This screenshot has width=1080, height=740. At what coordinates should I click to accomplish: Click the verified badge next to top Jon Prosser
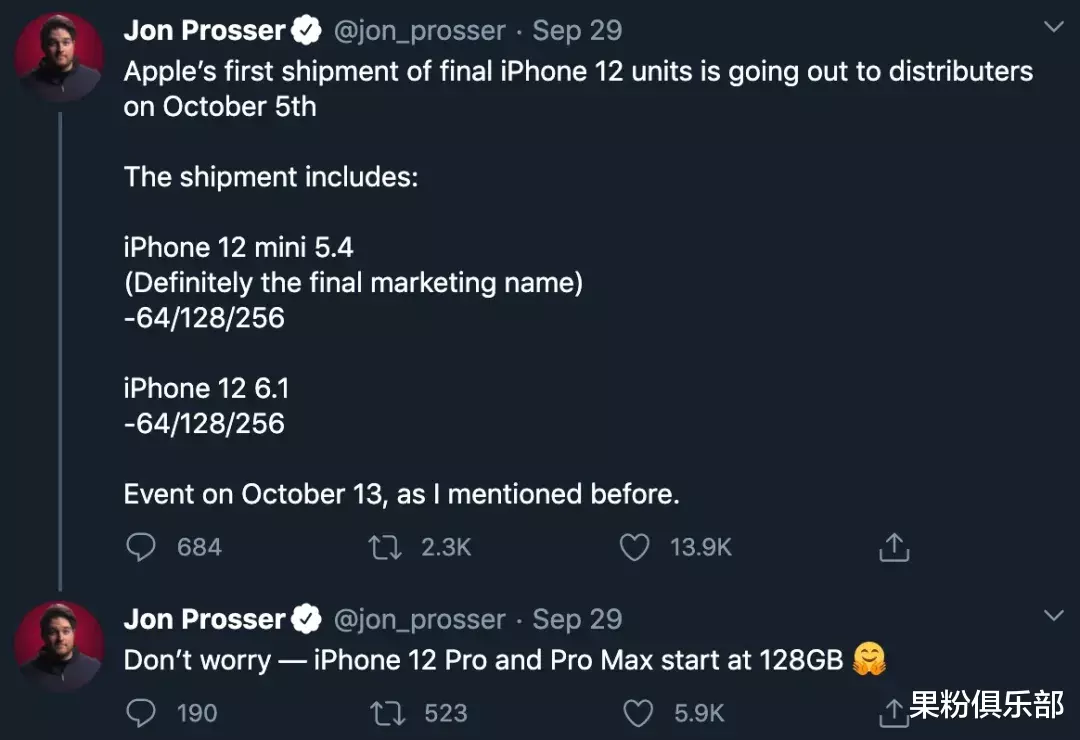click(306, 30)
